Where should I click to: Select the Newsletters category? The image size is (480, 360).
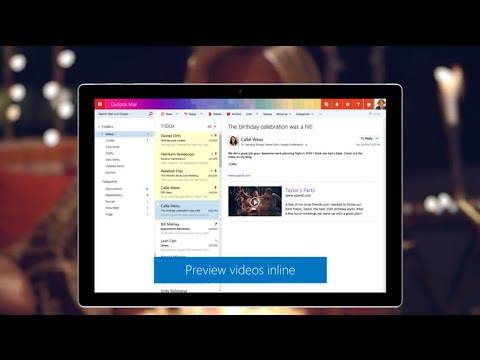(114, 195)
